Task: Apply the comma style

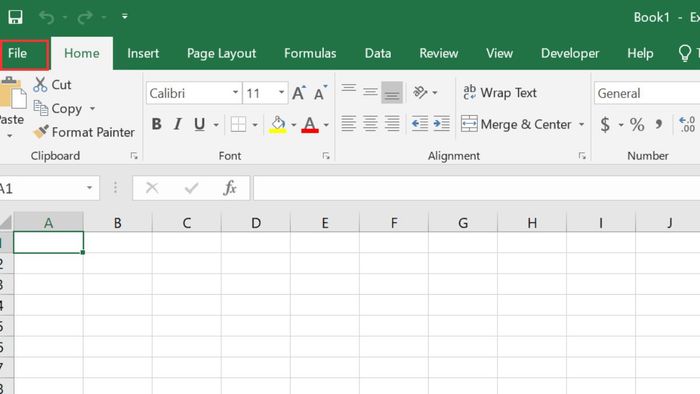Action: pos(659,124)
